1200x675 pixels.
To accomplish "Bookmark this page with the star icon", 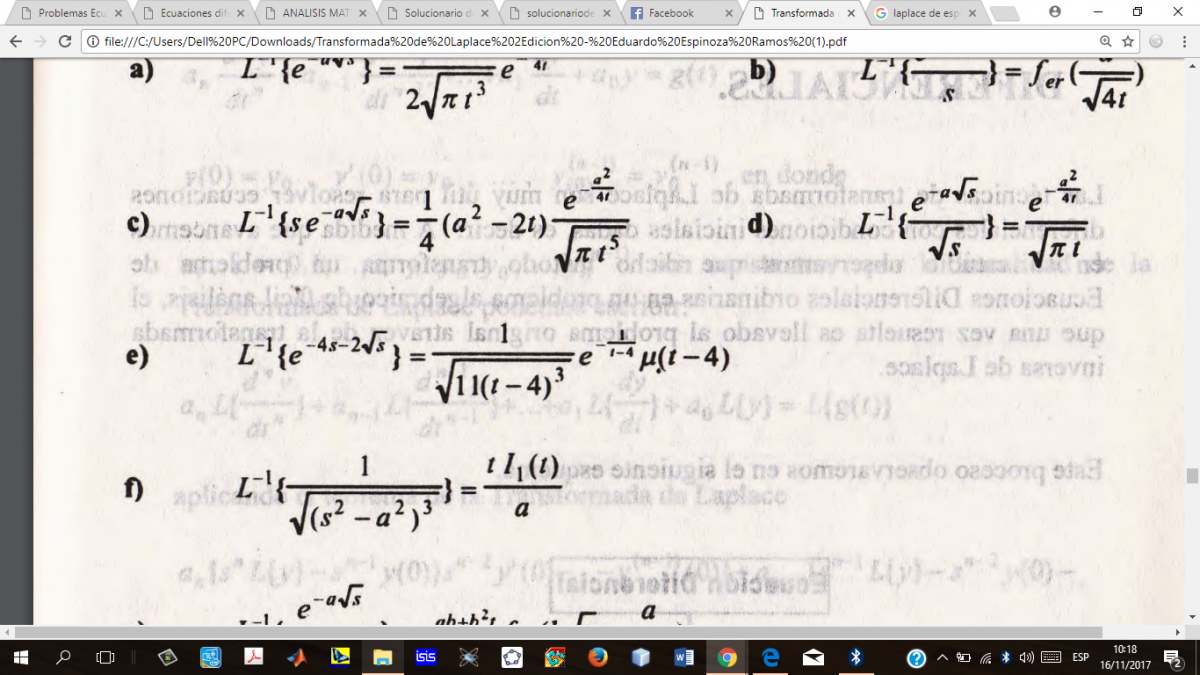I will point(1127,41).
